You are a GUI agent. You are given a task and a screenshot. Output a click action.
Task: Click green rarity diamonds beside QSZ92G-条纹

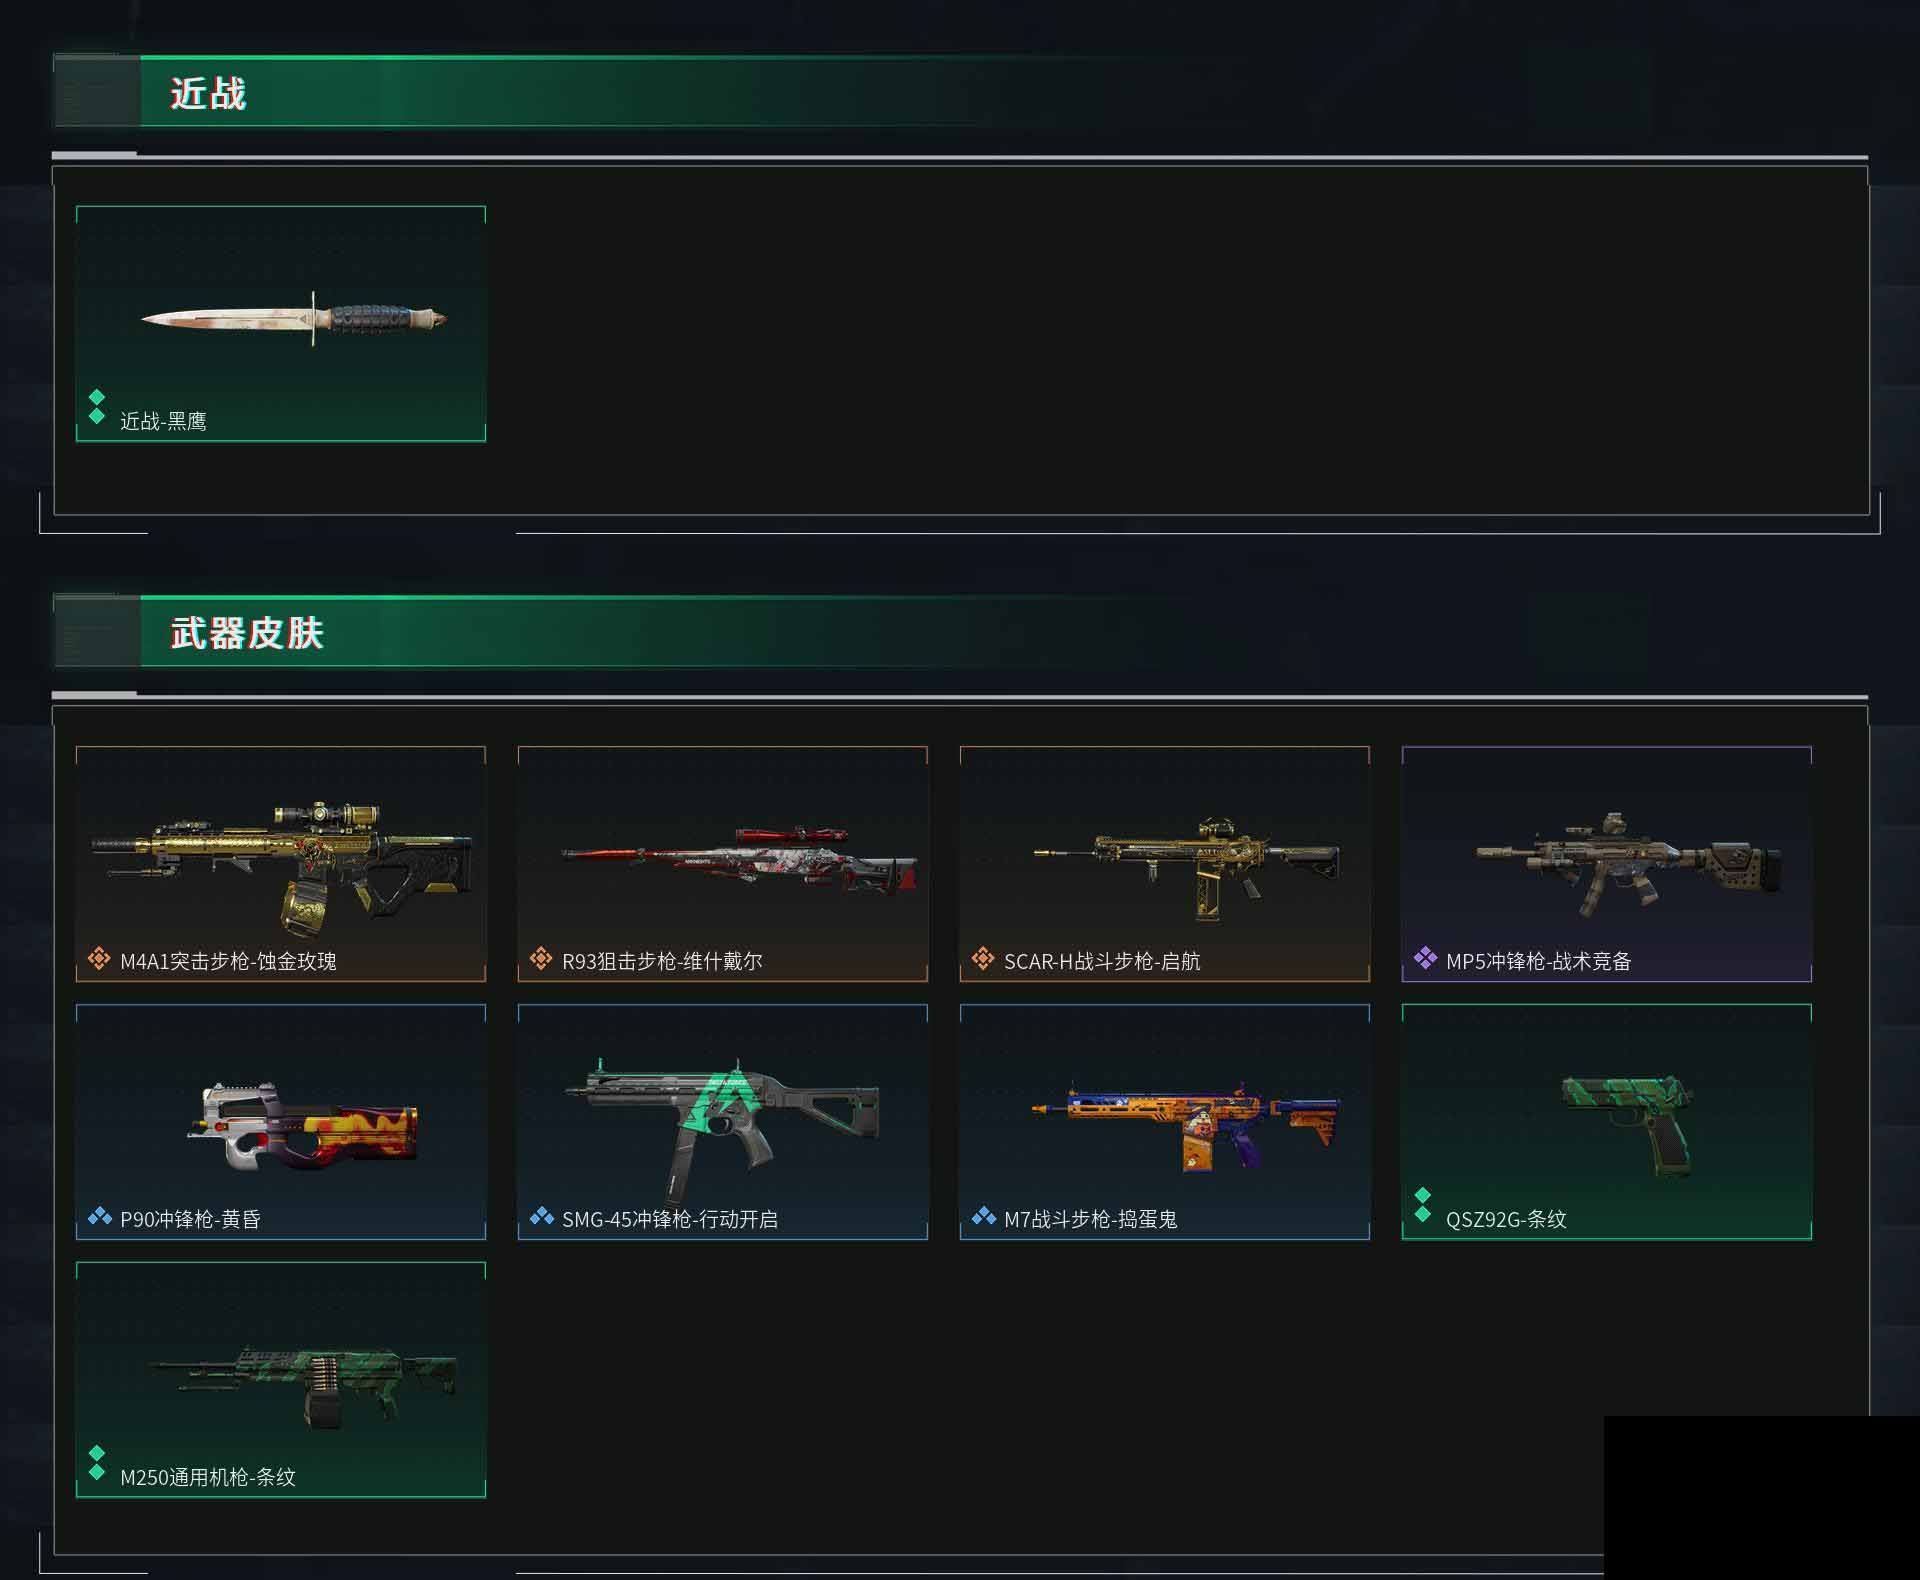pyautogui.click(x=1423, y=1205)
